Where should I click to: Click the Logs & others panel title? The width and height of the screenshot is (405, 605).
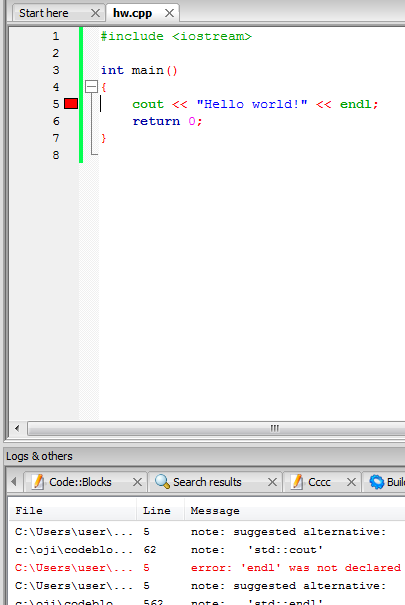[39, 456]
